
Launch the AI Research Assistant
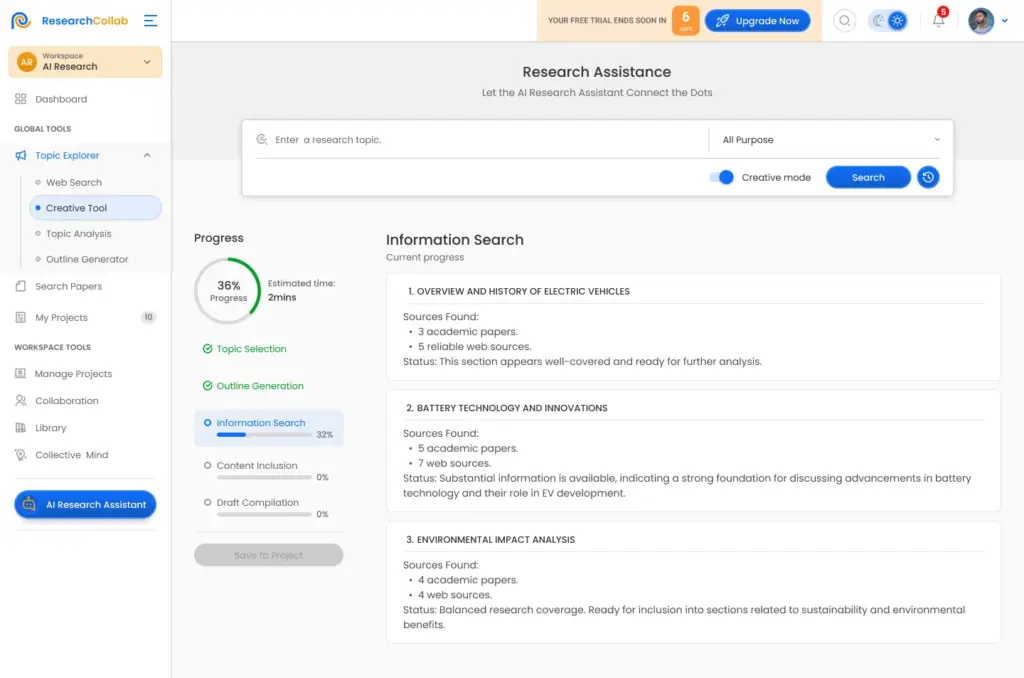click(85, 505)
